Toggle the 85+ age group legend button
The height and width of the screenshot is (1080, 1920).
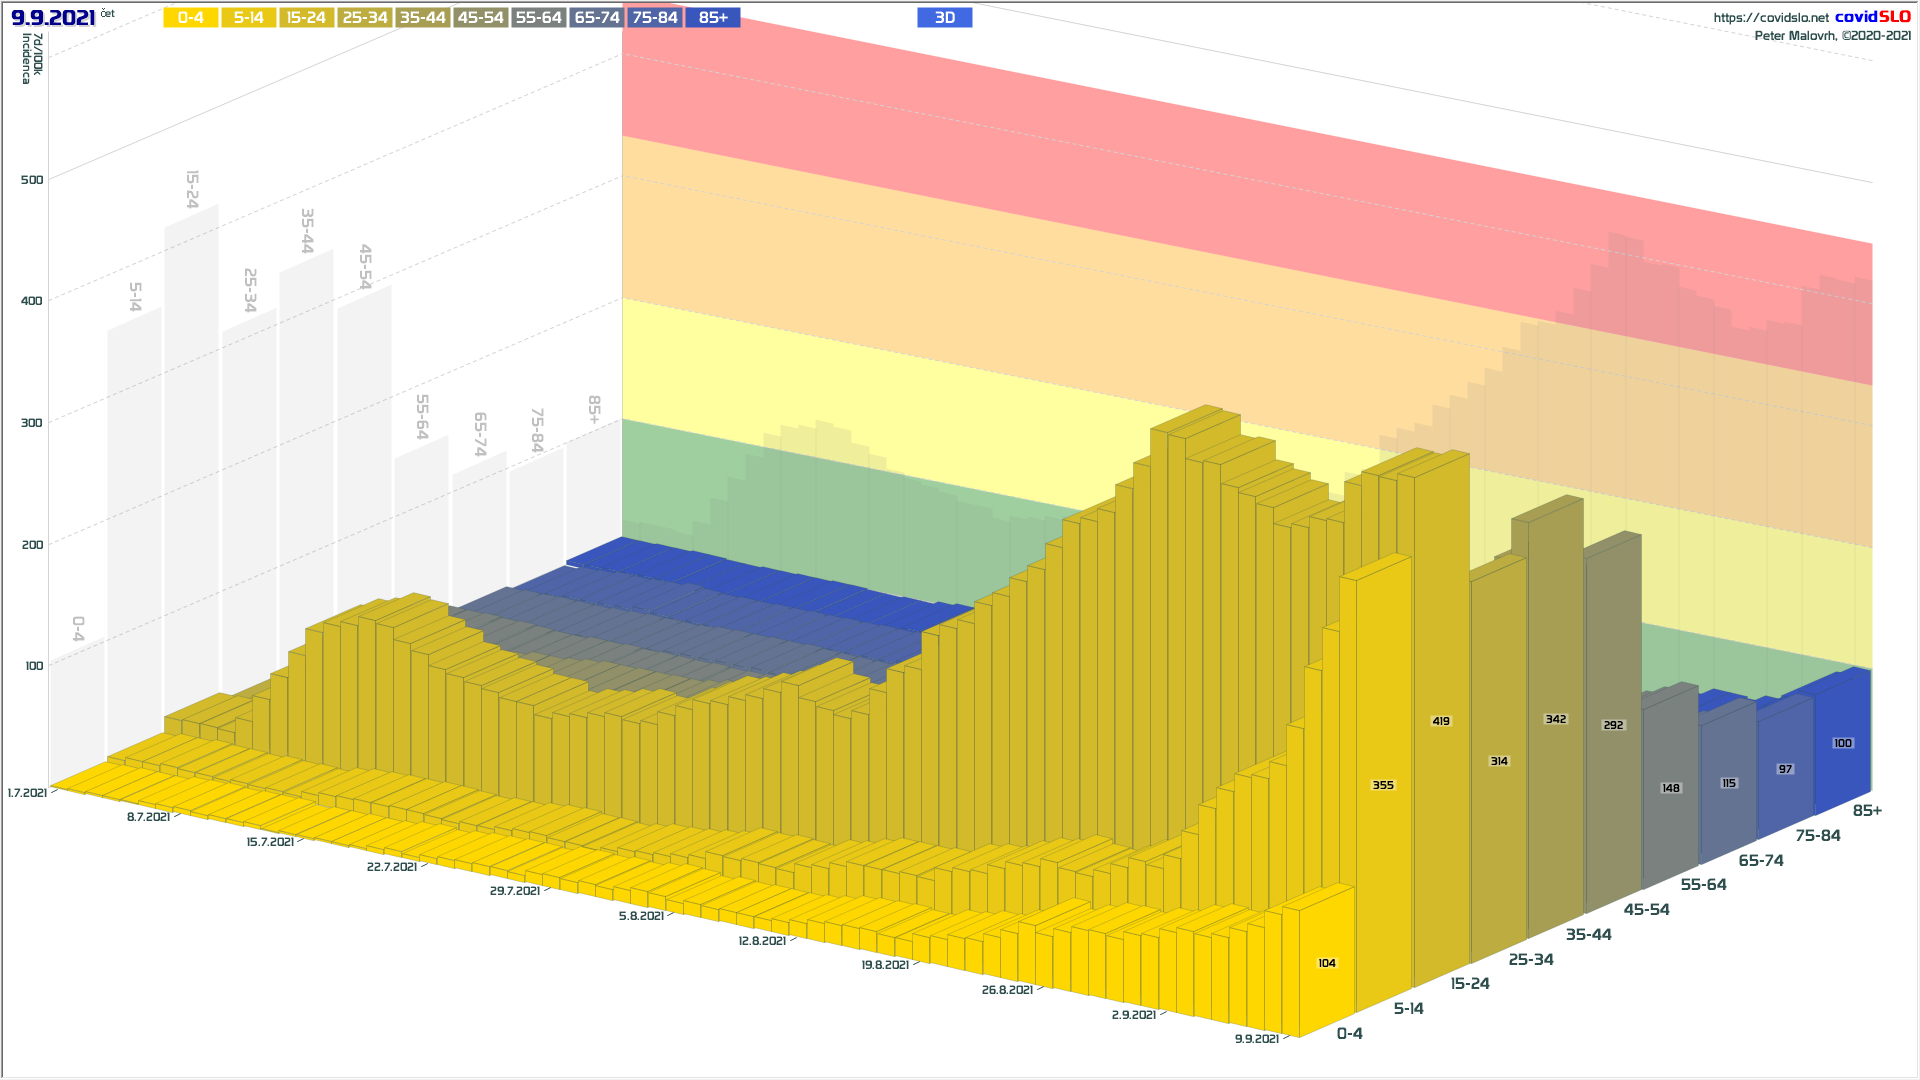click(x=713, y=18)
